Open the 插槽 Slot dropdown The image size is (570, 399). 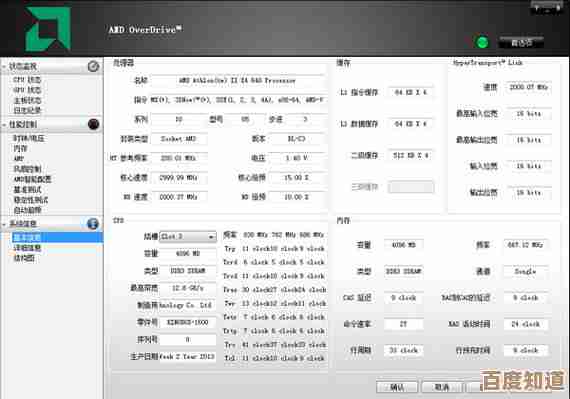click(x=188, y=237)
